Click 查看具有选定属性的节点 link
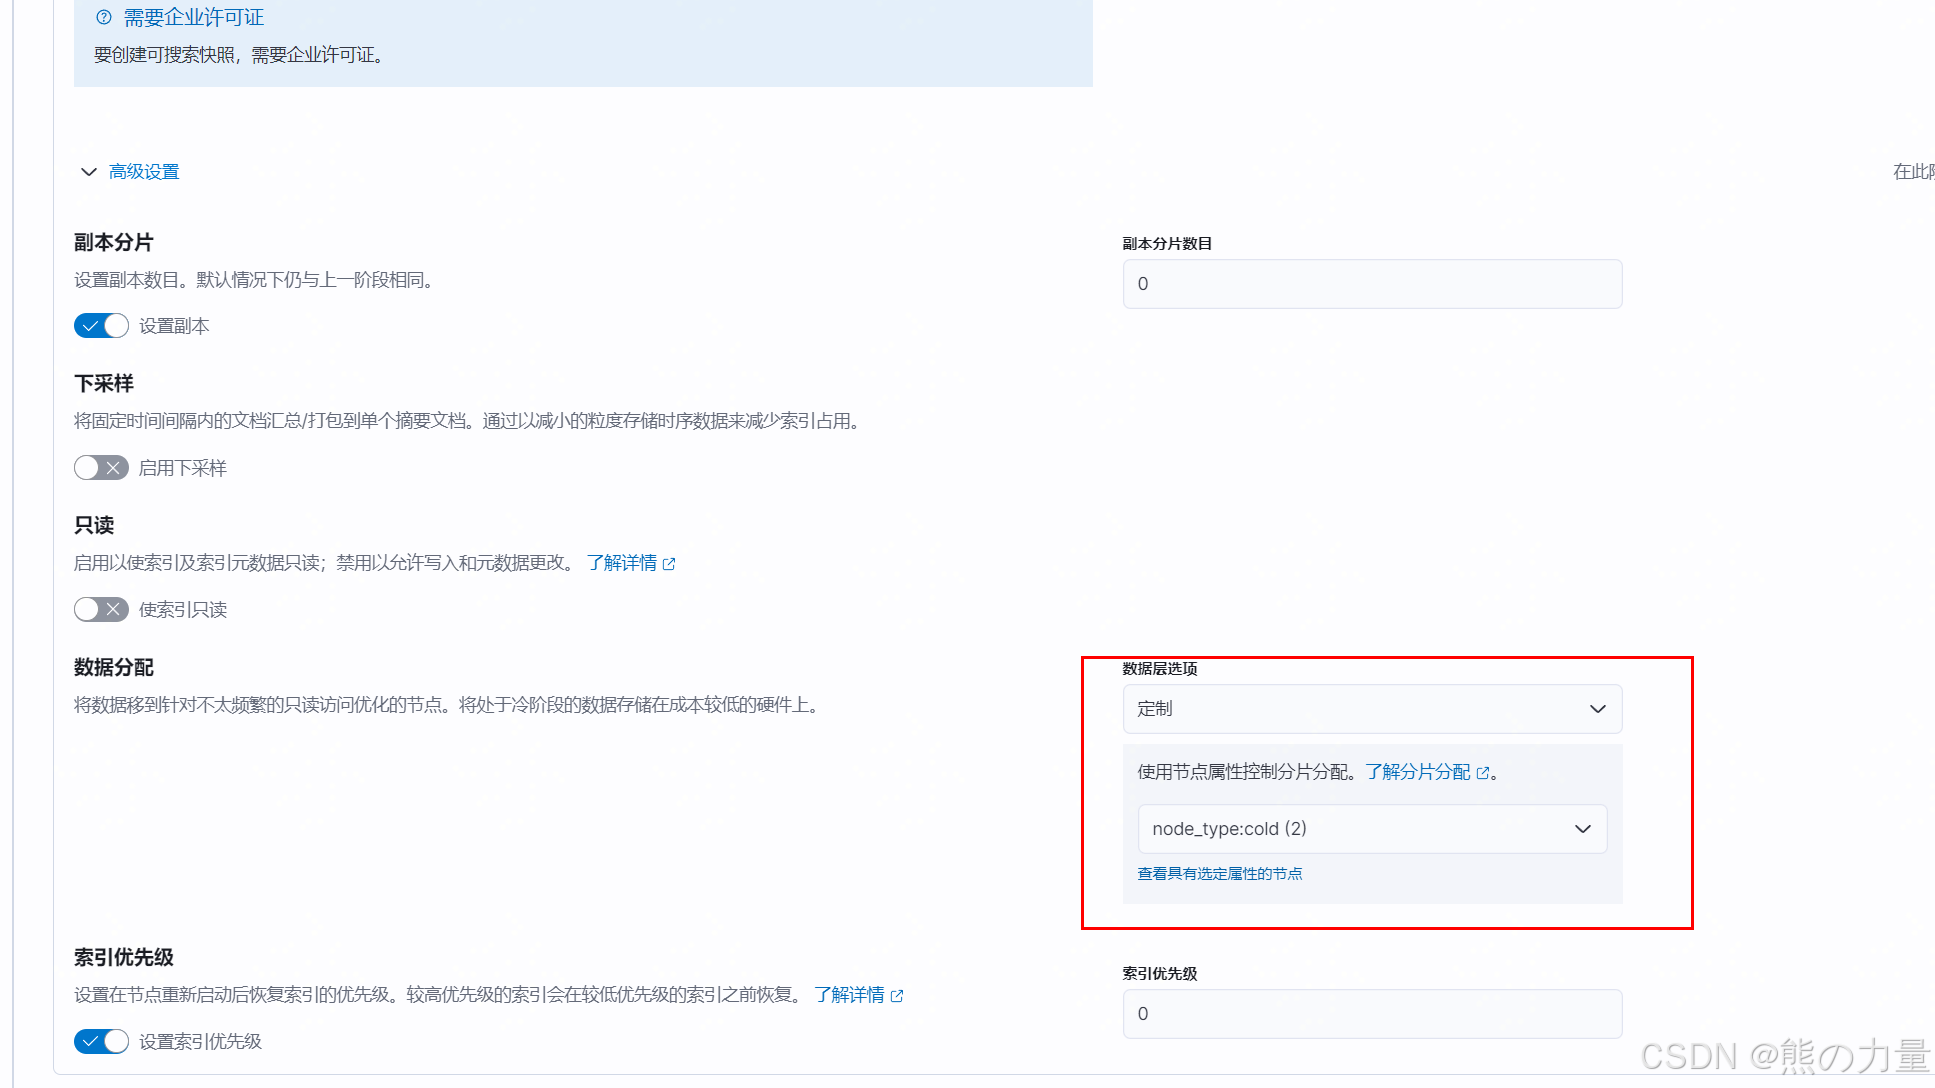Image resolution: width=1935 pixels, height=1088 pixels. [1219, 874]
